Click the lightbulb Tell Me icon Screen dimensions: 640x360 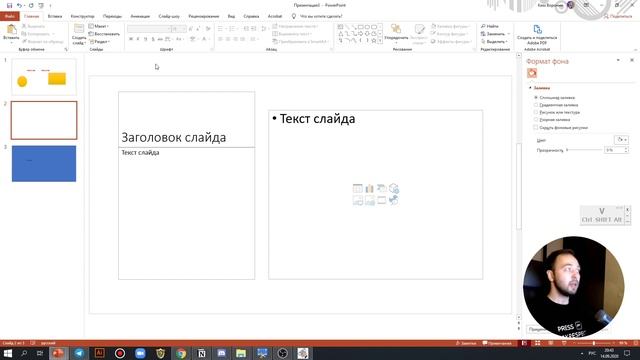293,16
